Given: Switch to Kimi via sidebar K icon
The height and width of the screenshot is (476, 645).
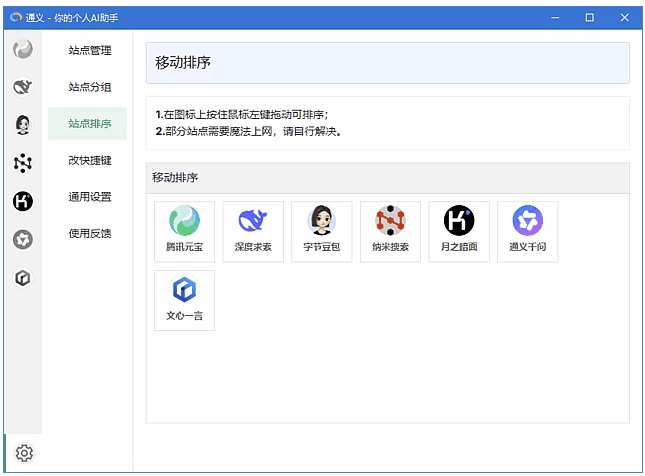Looking at the screenshot, I should tap(23, 201).
